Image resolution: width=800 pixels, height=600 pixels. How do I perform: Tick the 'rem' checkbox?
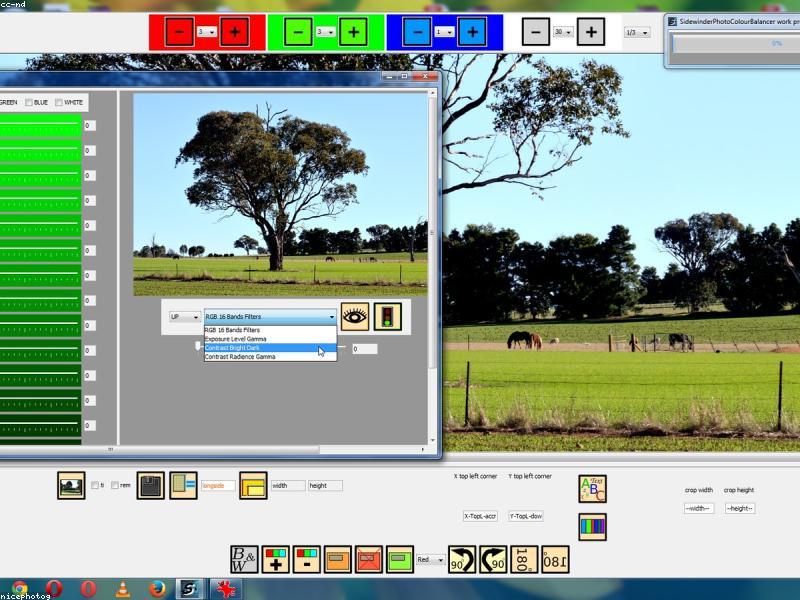[114, 486]
